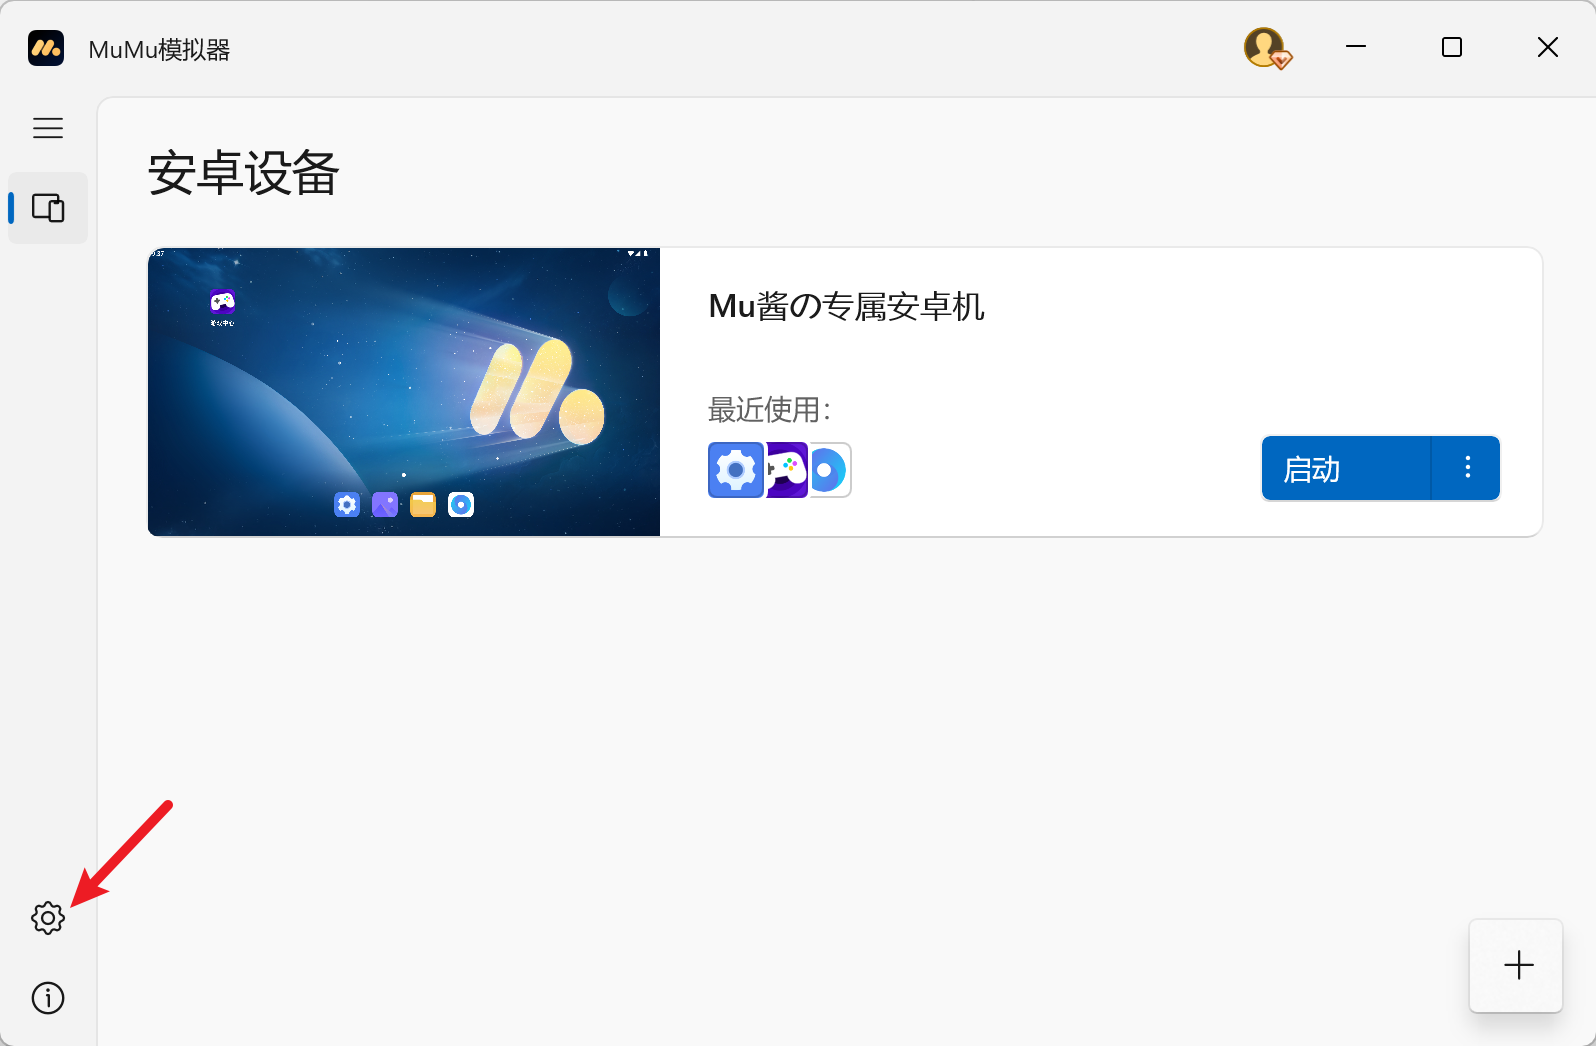Viewport: 1596px width, 1046px height.
Task: Maximize the MuMu emulator window
Action: pos(1452,48)
